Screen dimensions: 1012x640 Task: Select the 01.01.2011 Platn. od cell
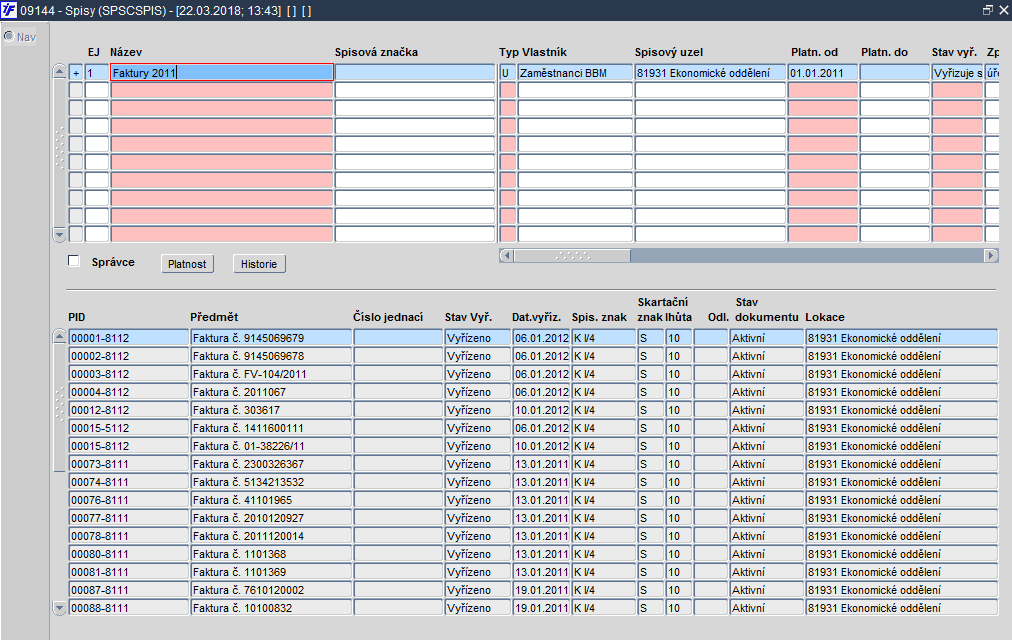pyautogui.click(x=823, y=72)
